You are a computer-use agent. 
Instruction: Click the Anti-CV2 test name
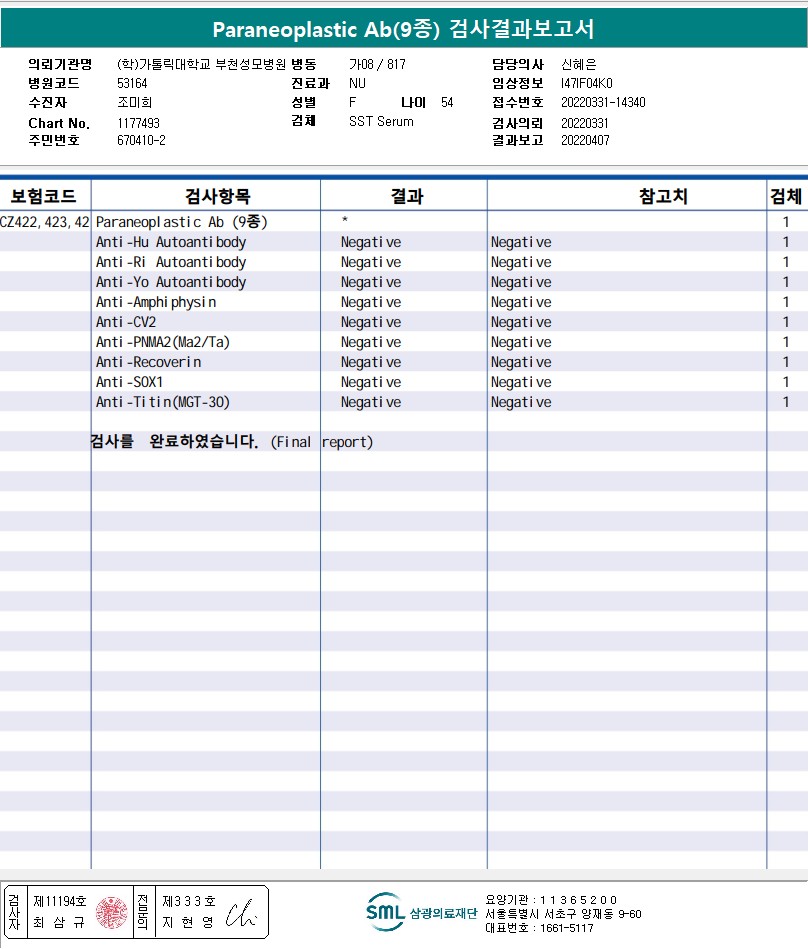tap(126, 322)
